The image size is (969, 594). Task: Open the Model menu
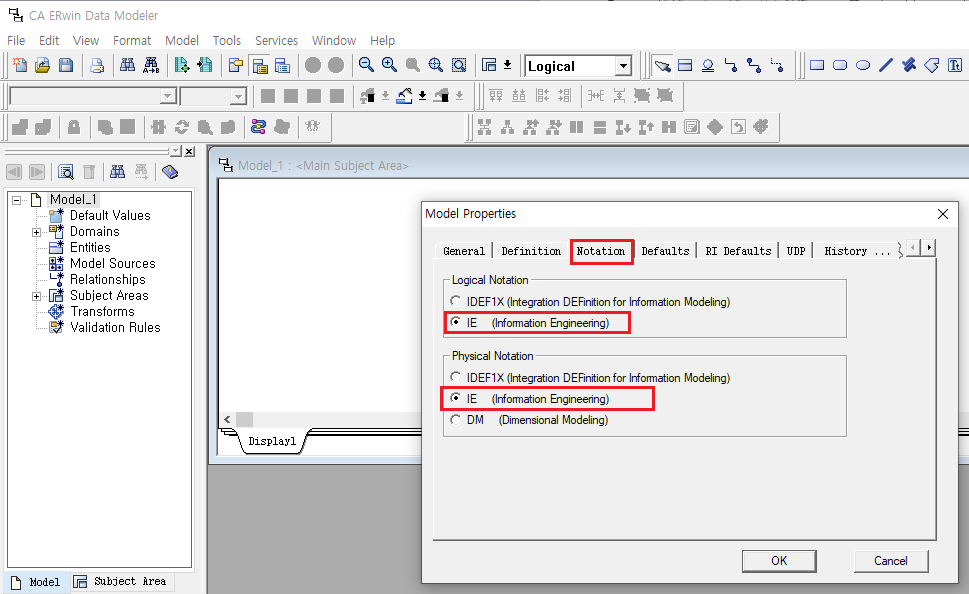click(182, 40)
